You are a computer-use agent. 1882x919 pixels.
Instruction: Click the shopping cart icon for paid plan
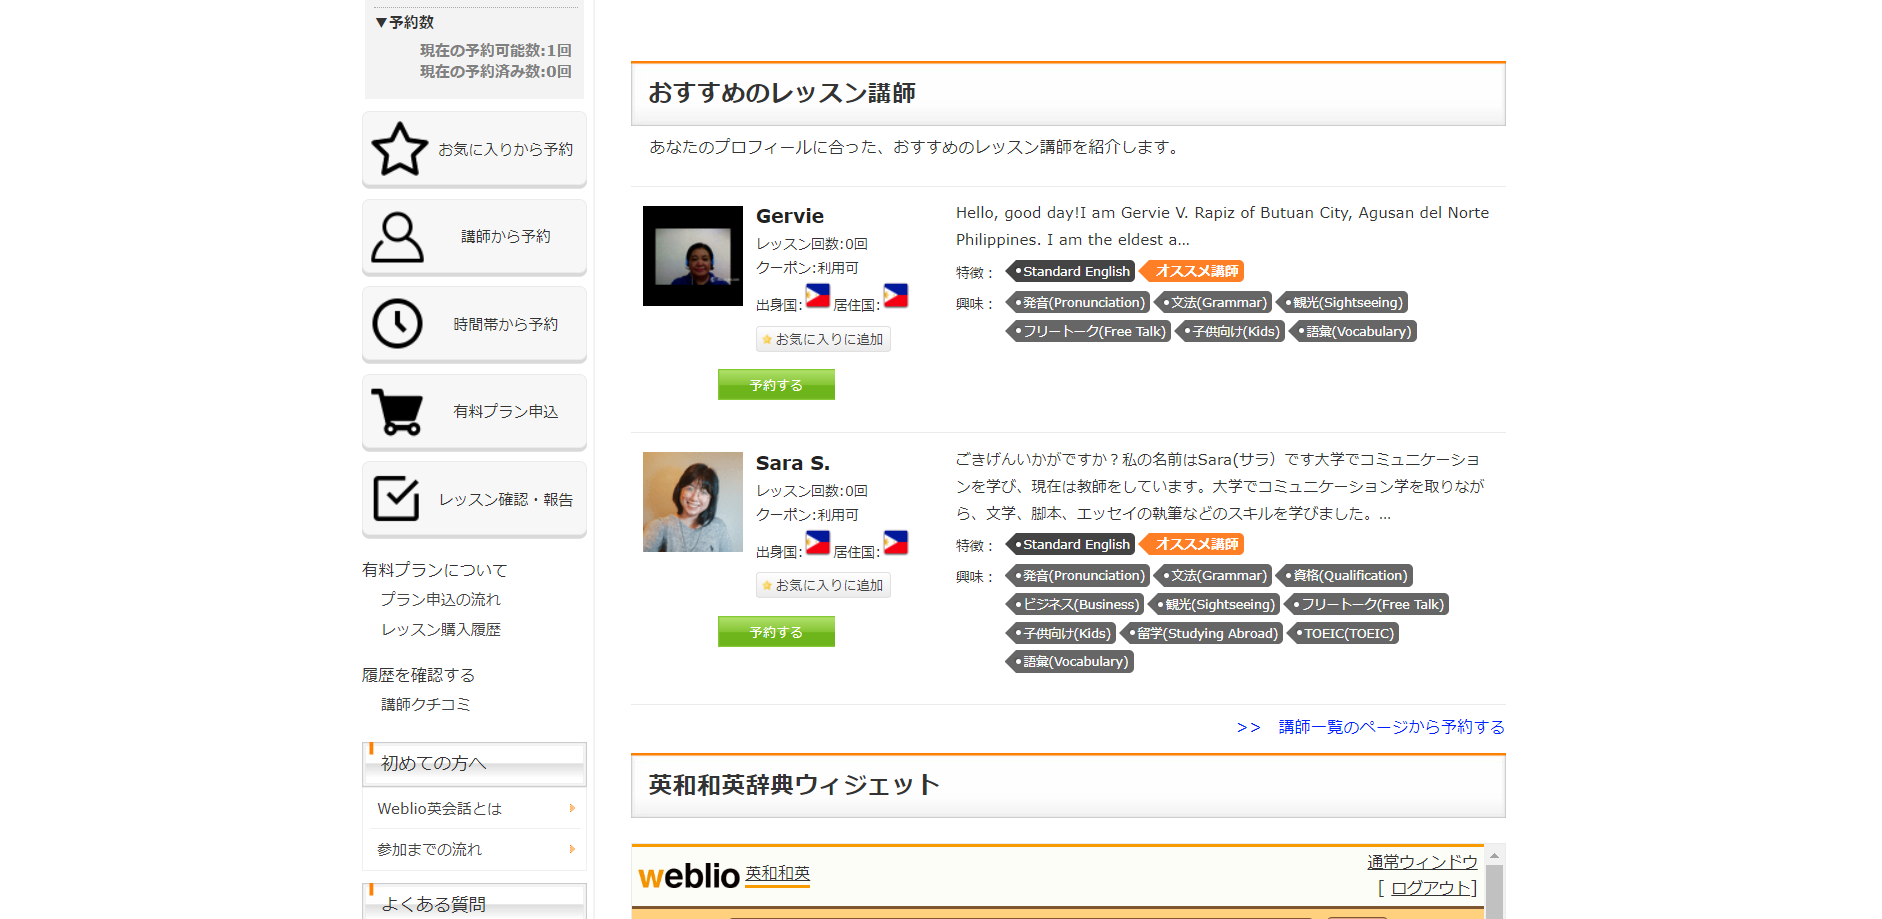pyautogui.click(x=397, y=411)
